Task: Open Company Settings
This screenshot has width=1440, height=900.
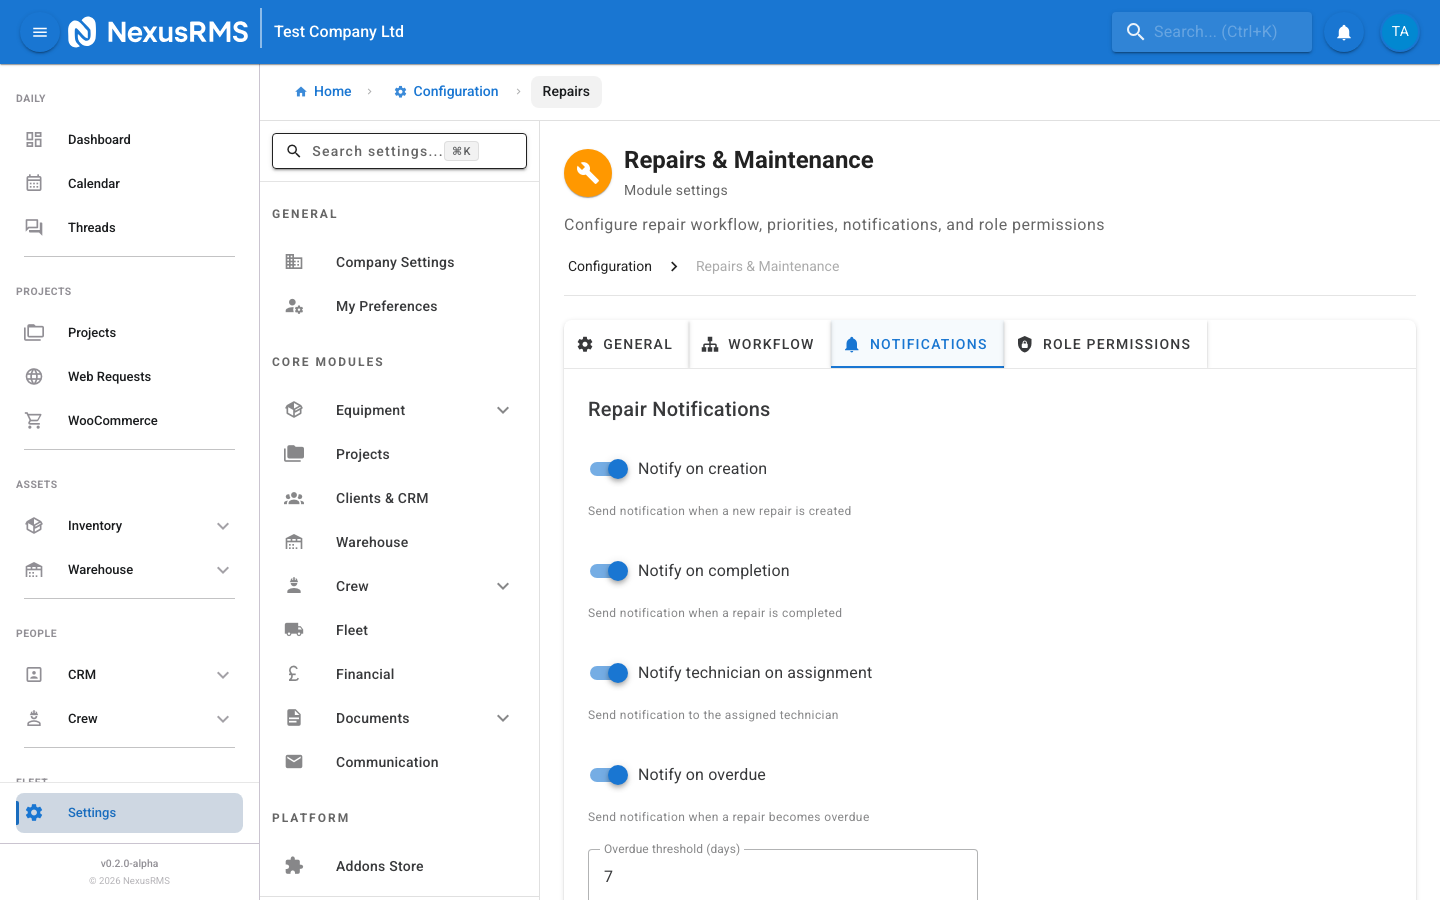Action: pos(395,261)
